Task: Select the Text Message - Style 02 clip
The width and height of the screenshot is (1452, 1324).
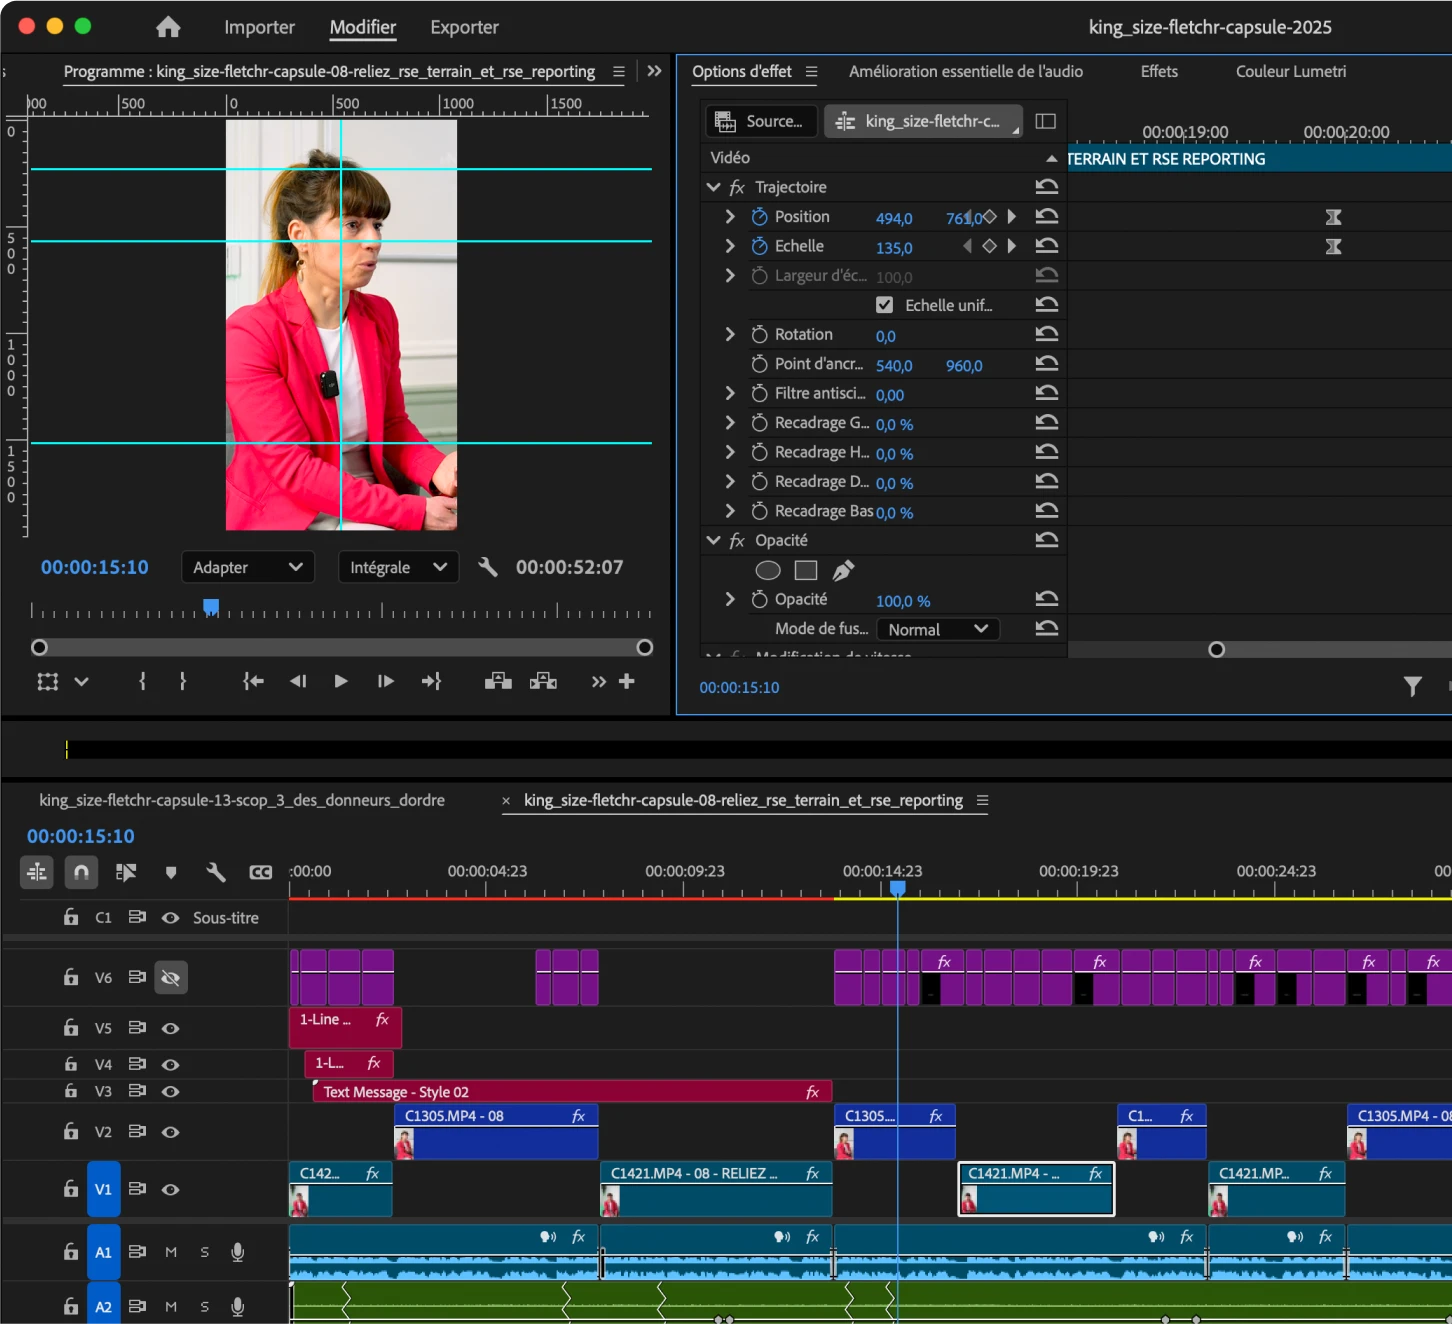Action: click(572, 1092)
